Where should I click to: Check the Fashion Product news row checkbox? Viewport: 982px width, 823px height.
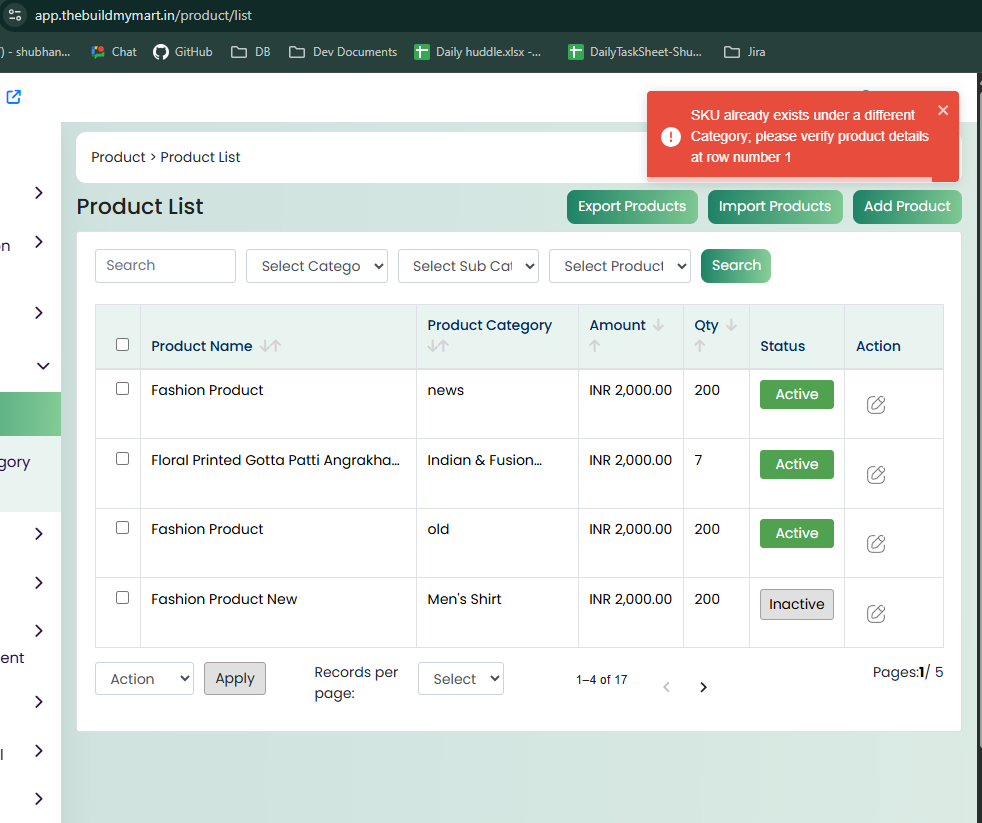pos(123,389)
